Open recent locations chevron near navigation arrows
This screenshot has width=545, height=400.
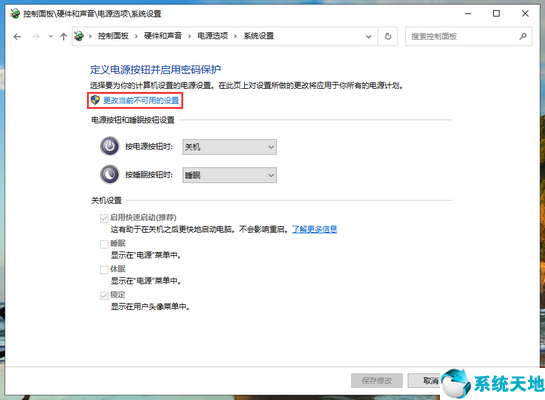click(51, 36)
